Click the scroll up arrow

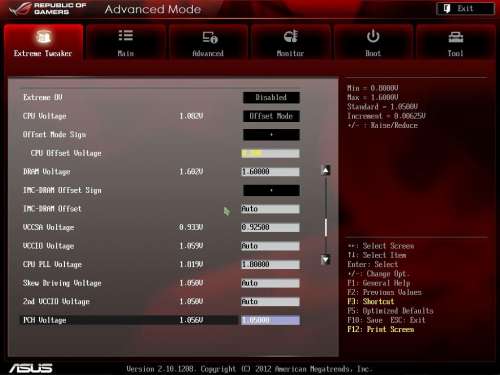326,170
